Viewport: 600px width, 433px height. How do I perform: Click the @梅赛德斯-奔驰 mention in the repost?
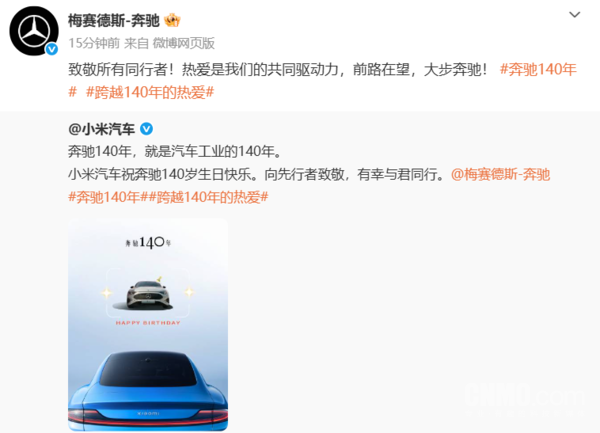coord(501,174)
